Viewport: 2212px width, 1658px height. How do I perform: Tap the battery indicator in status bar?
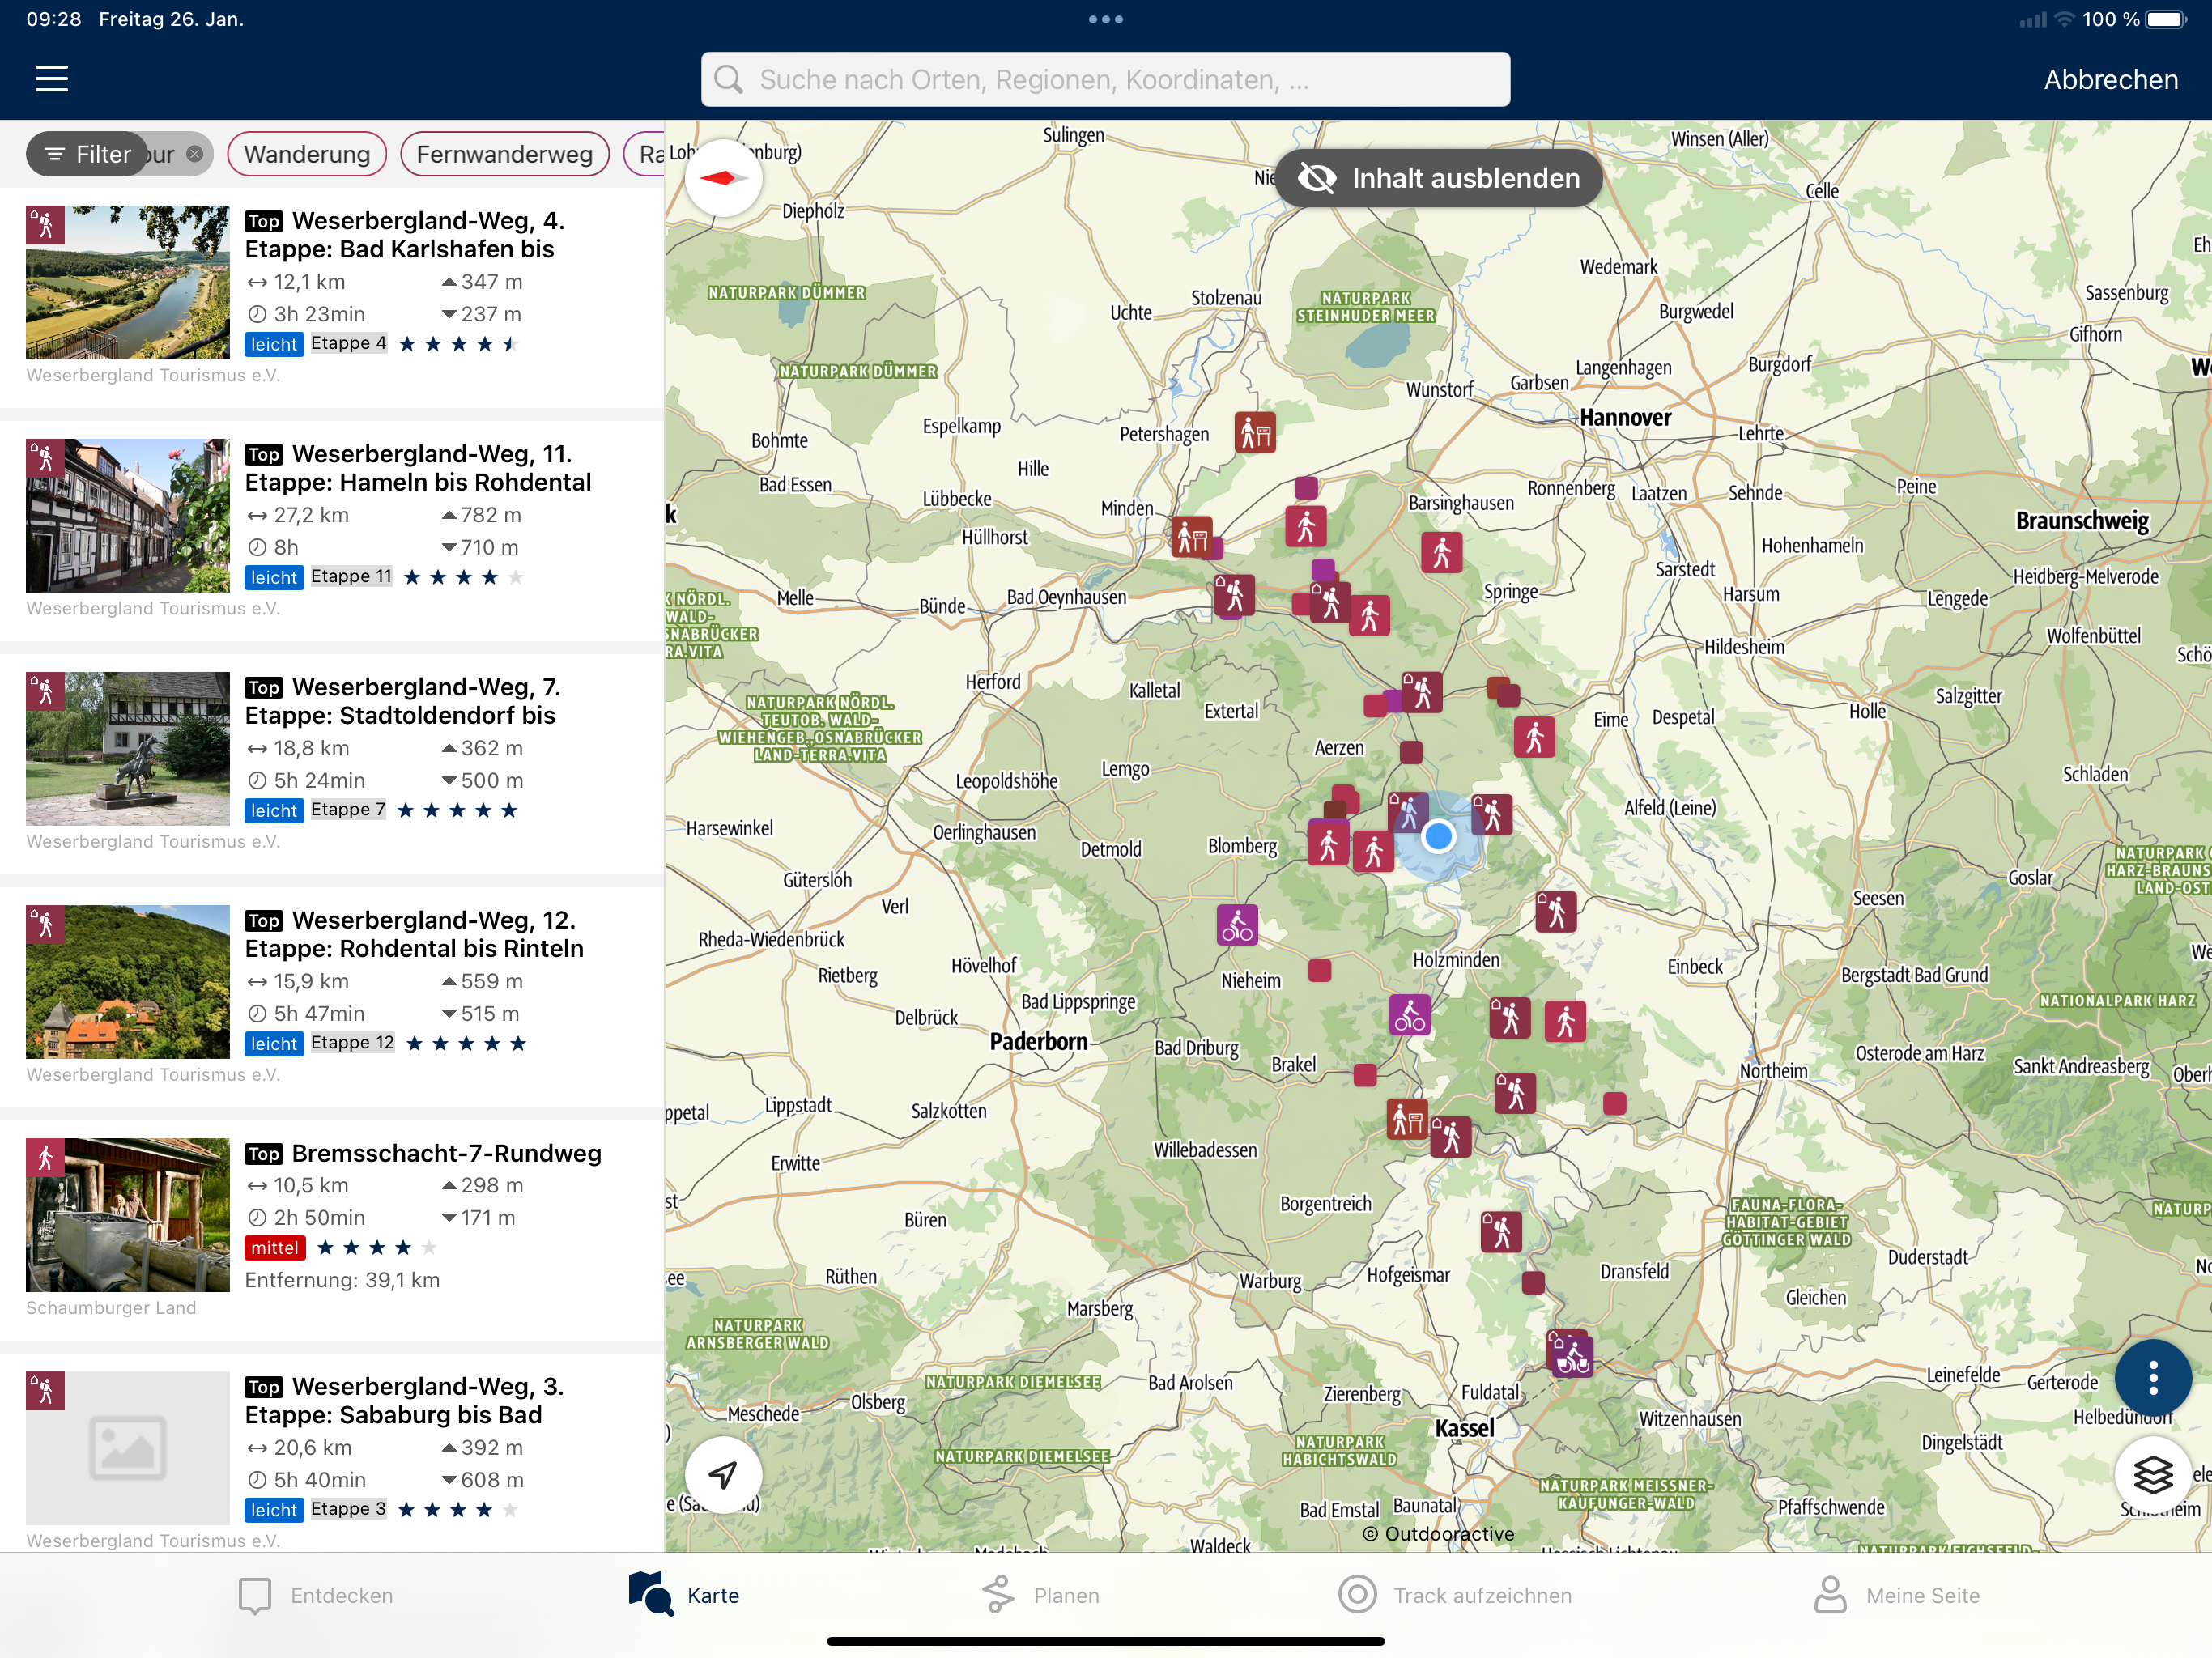tap(2166, 19)
